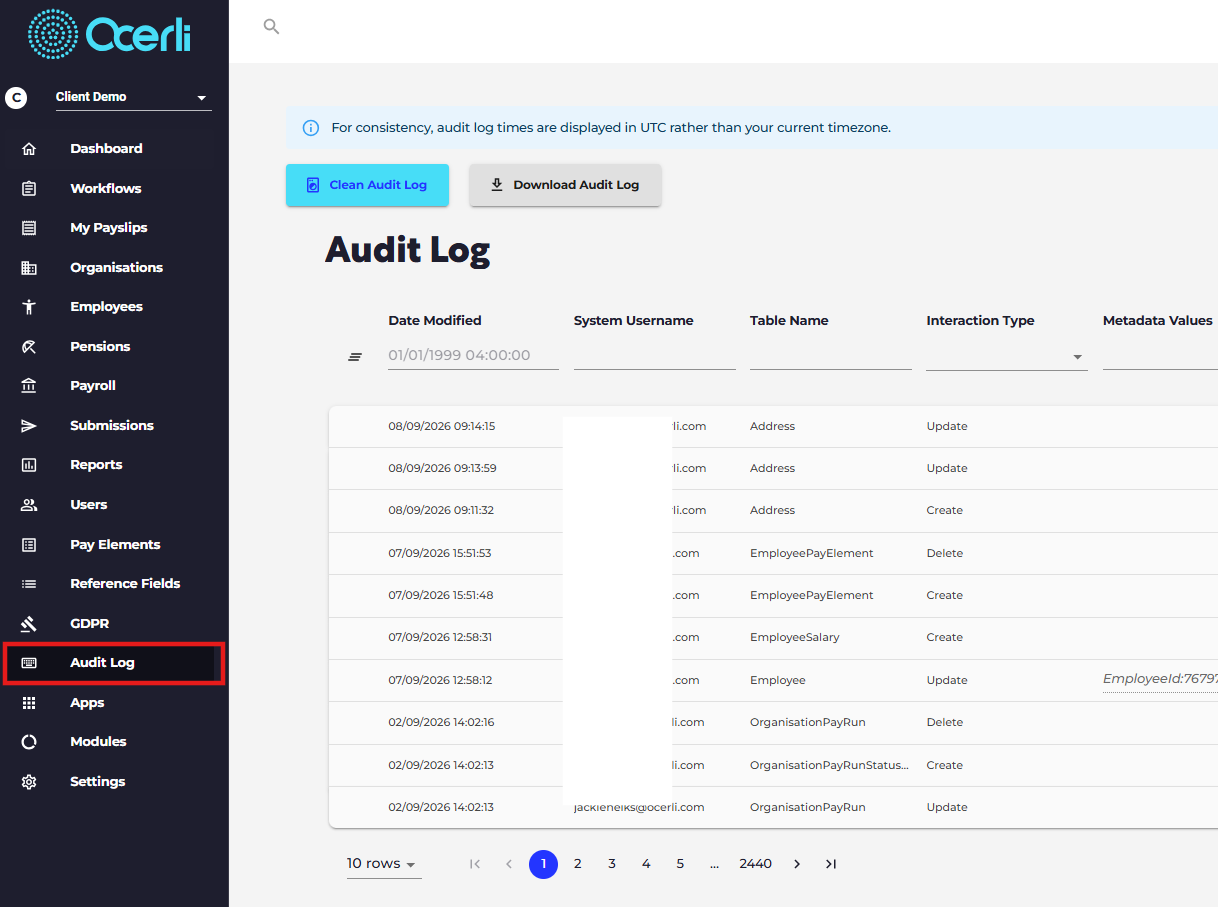1218x907 pixels.
Task: Click the GDPR gavel icon
Action: point(29,624)
